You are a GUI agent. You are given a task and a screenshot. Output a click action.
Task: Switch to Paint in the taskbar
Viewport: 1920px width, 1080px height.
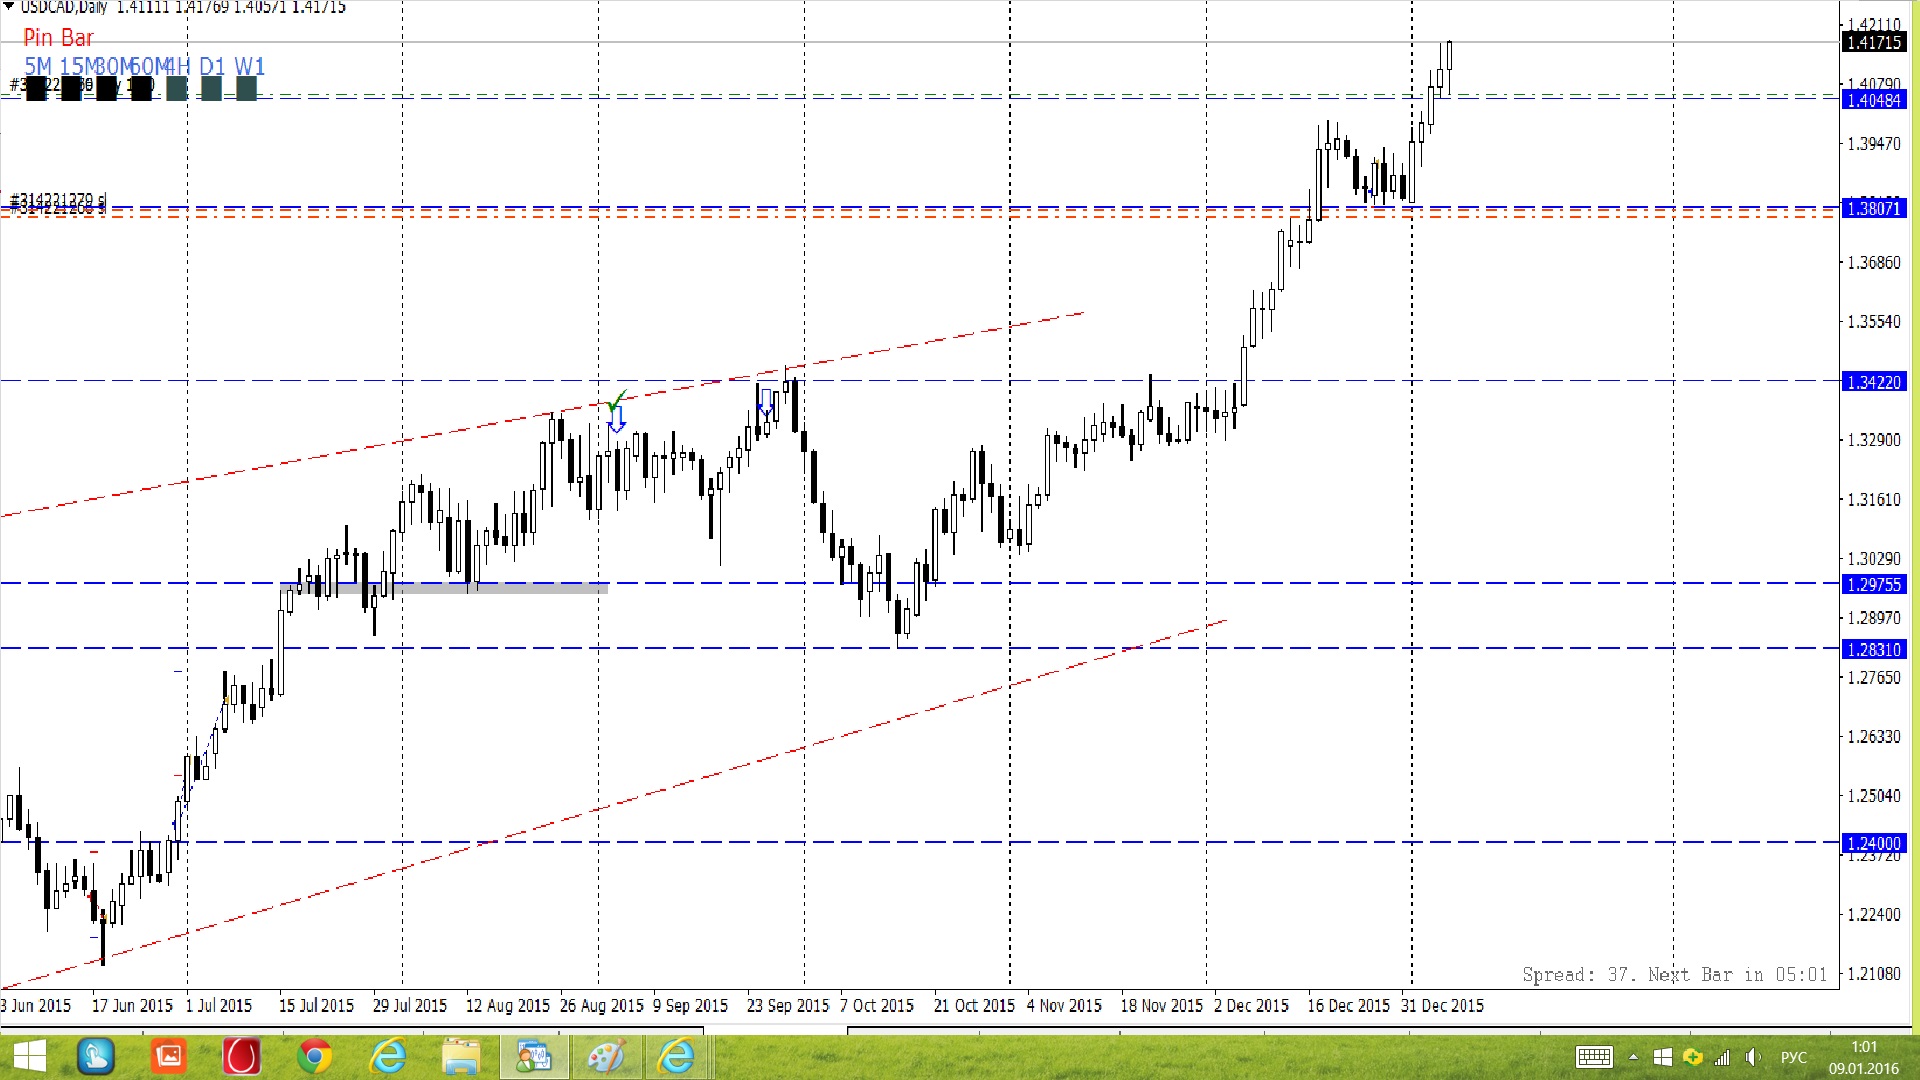(606, 1057)
